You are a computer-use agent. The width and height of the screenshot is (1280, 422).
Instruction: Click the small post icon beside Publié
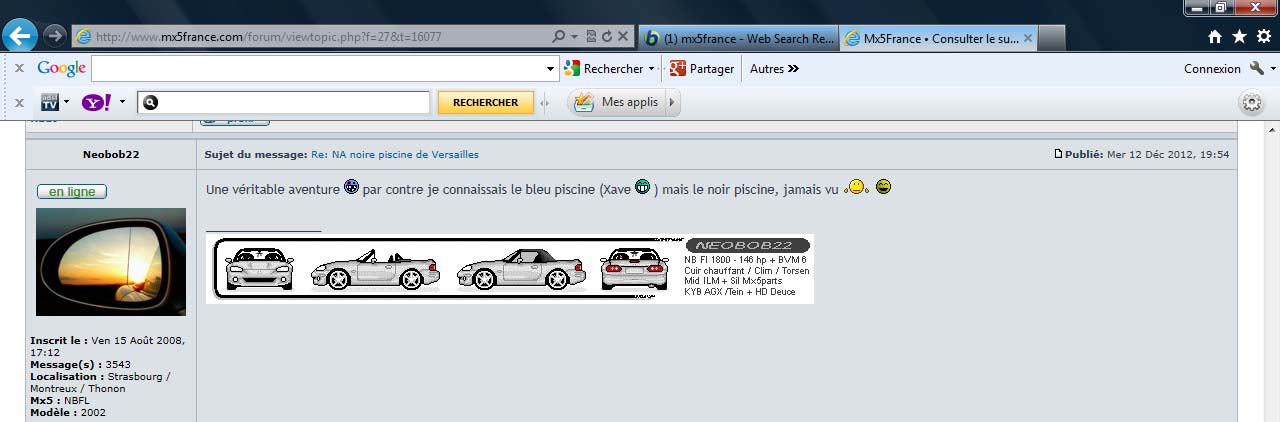tap(1059, 154)
